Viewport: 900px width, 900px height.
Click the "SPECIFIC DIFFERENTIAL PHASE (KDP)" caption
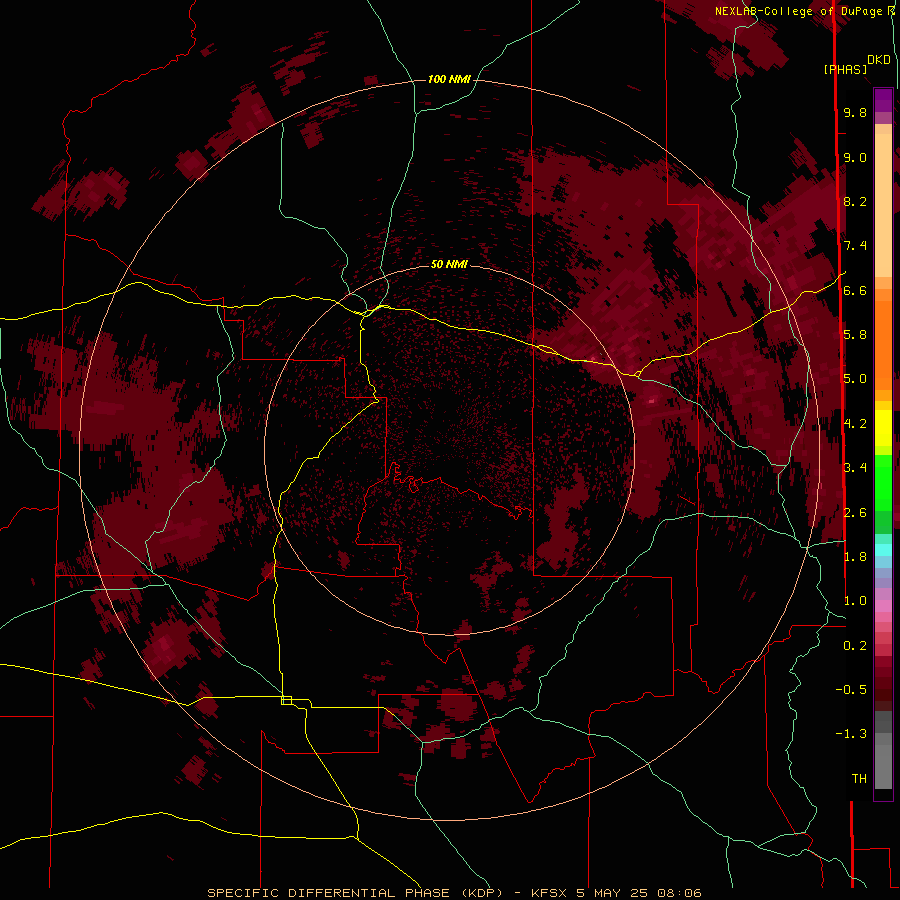[x=355, y=893]
